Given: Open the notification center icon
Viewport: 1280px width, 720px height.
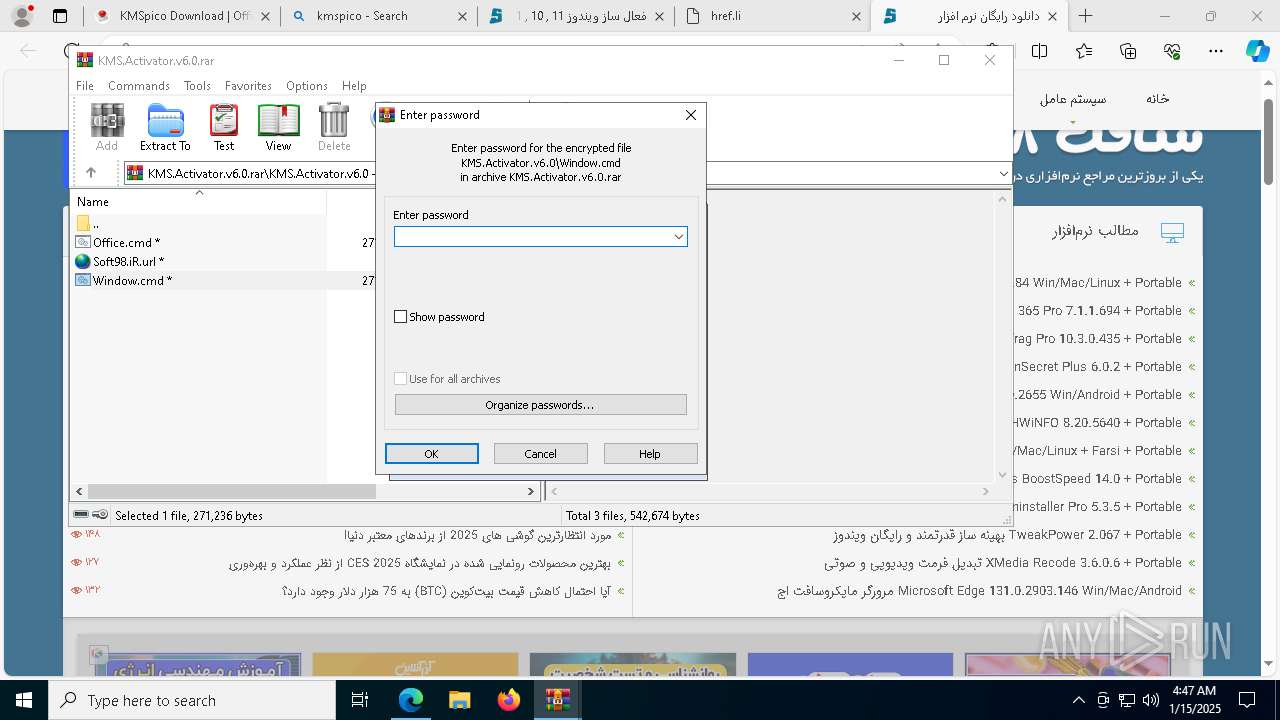Looking at the screenshot, I should coord(1247,700).
